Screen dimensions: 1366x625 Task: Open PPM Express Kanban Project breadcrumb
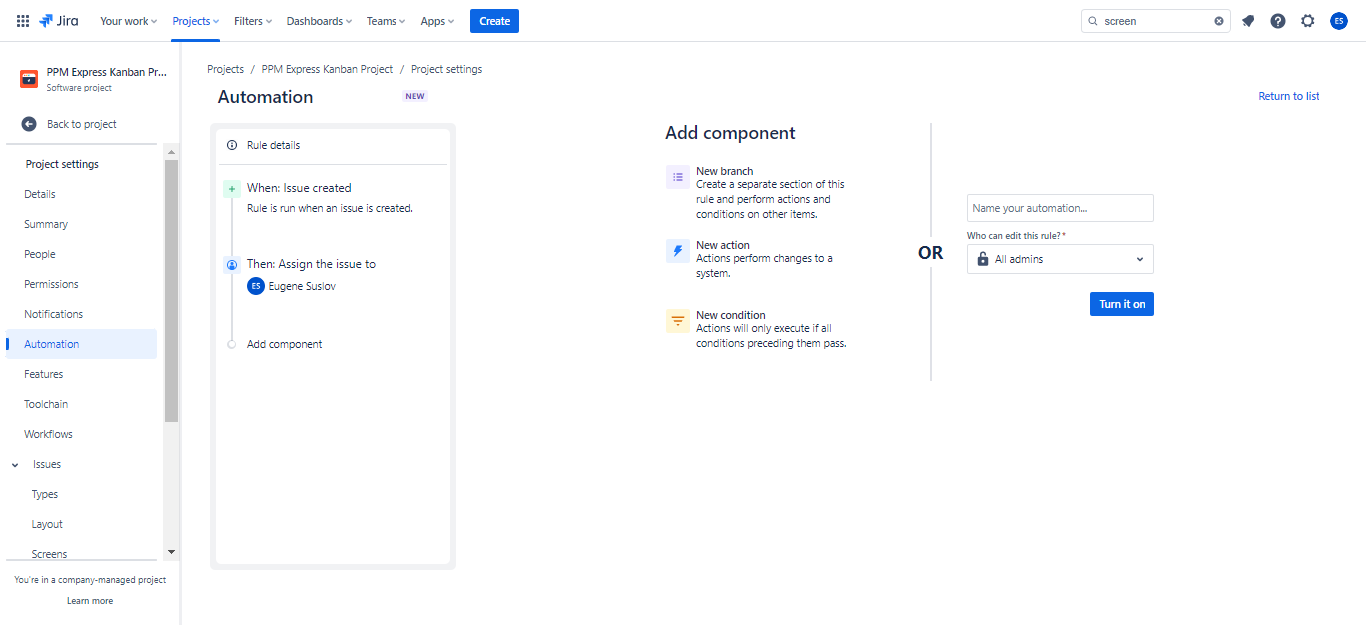(x=327, y=69)
